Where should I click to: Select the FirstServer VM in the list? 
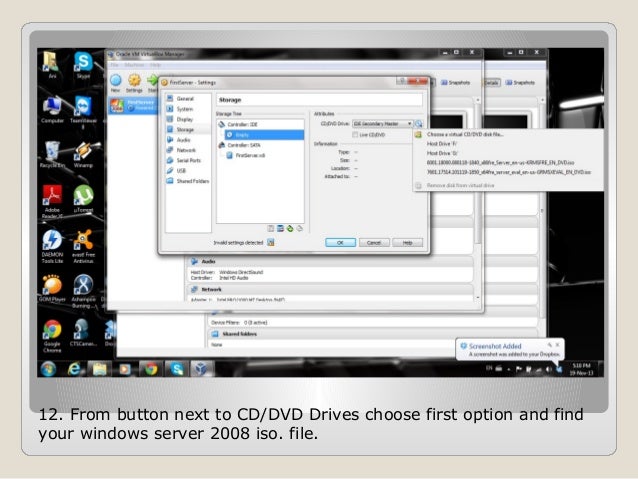(134, 105)
